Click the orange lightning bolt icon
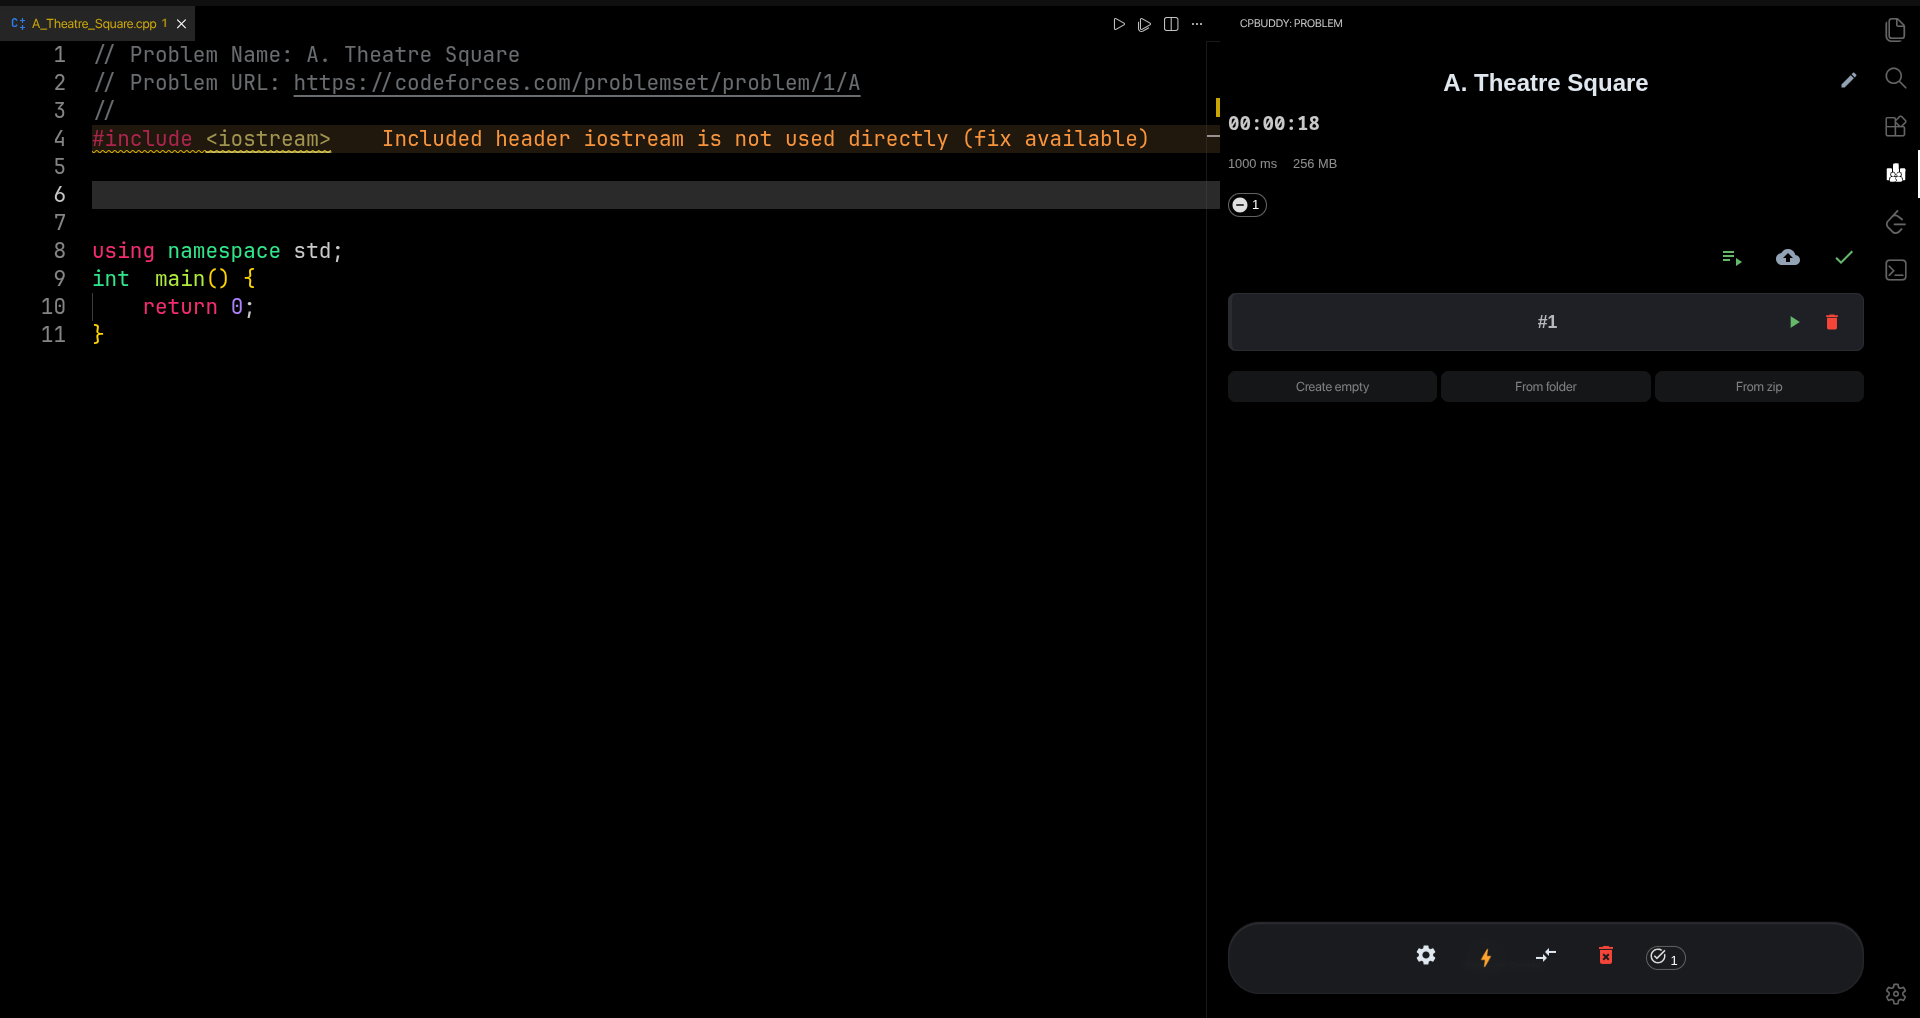The width and height of the screenshot is (1920, 1018). (x=1486, y=958)
